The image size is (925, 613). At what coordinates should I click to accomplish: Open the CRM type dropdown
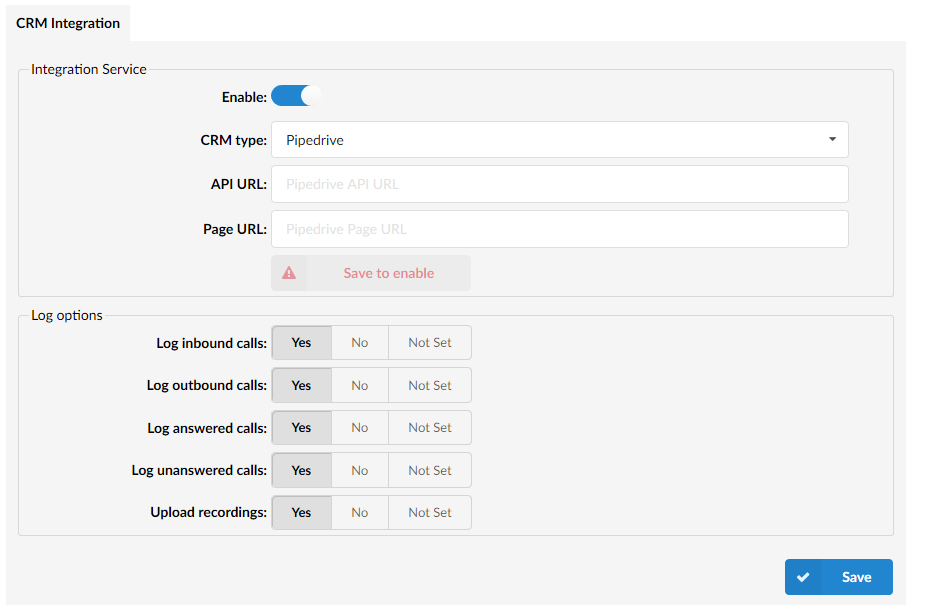click(559, 140)
